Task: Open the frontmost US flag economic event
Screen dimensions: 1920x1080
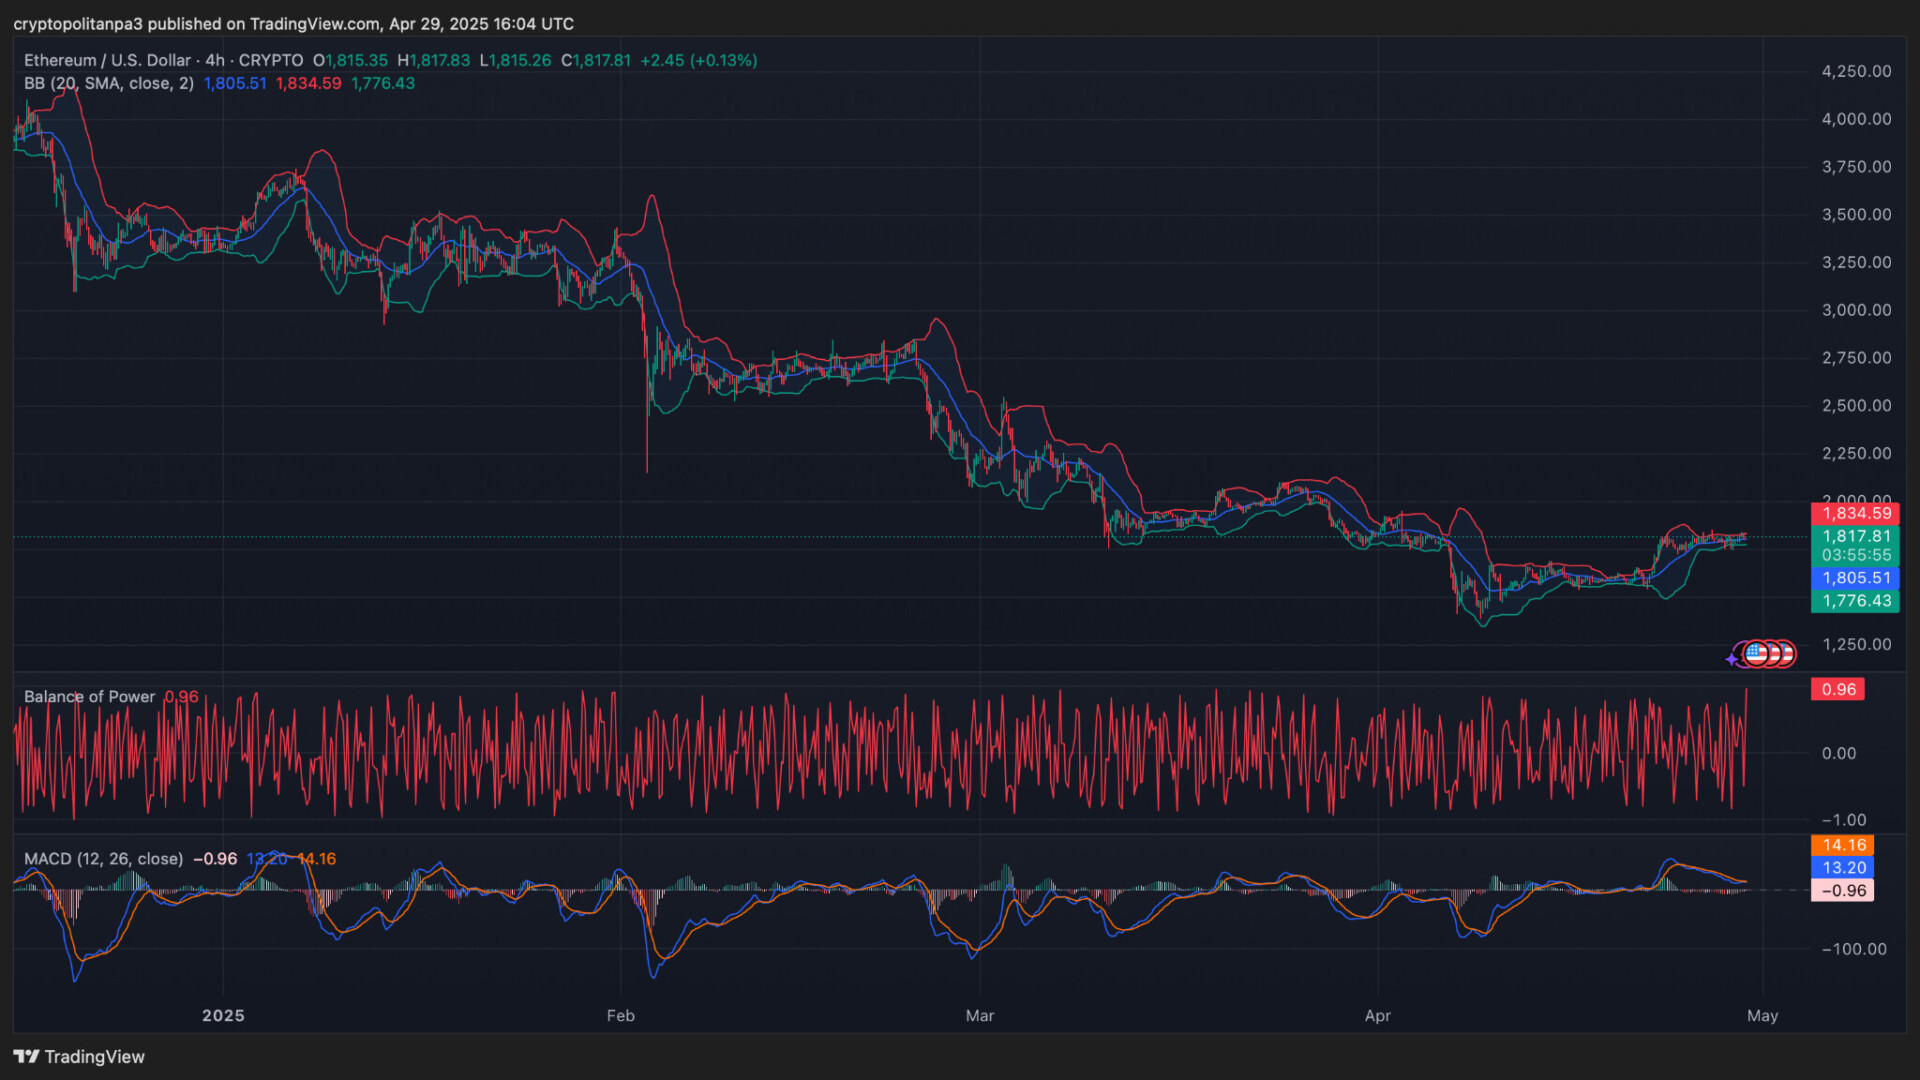Action: coord(1757,654)
